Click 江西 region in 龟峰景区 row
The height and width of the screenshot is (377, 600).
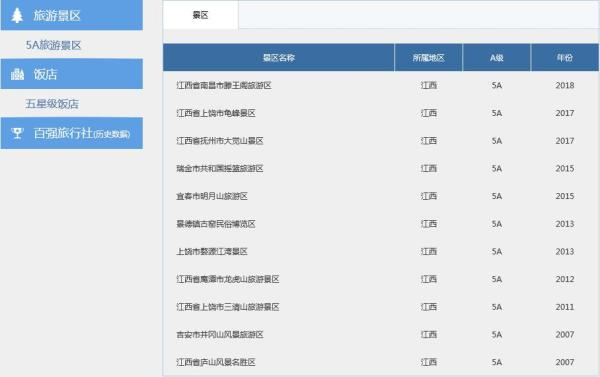pos(429,113)
